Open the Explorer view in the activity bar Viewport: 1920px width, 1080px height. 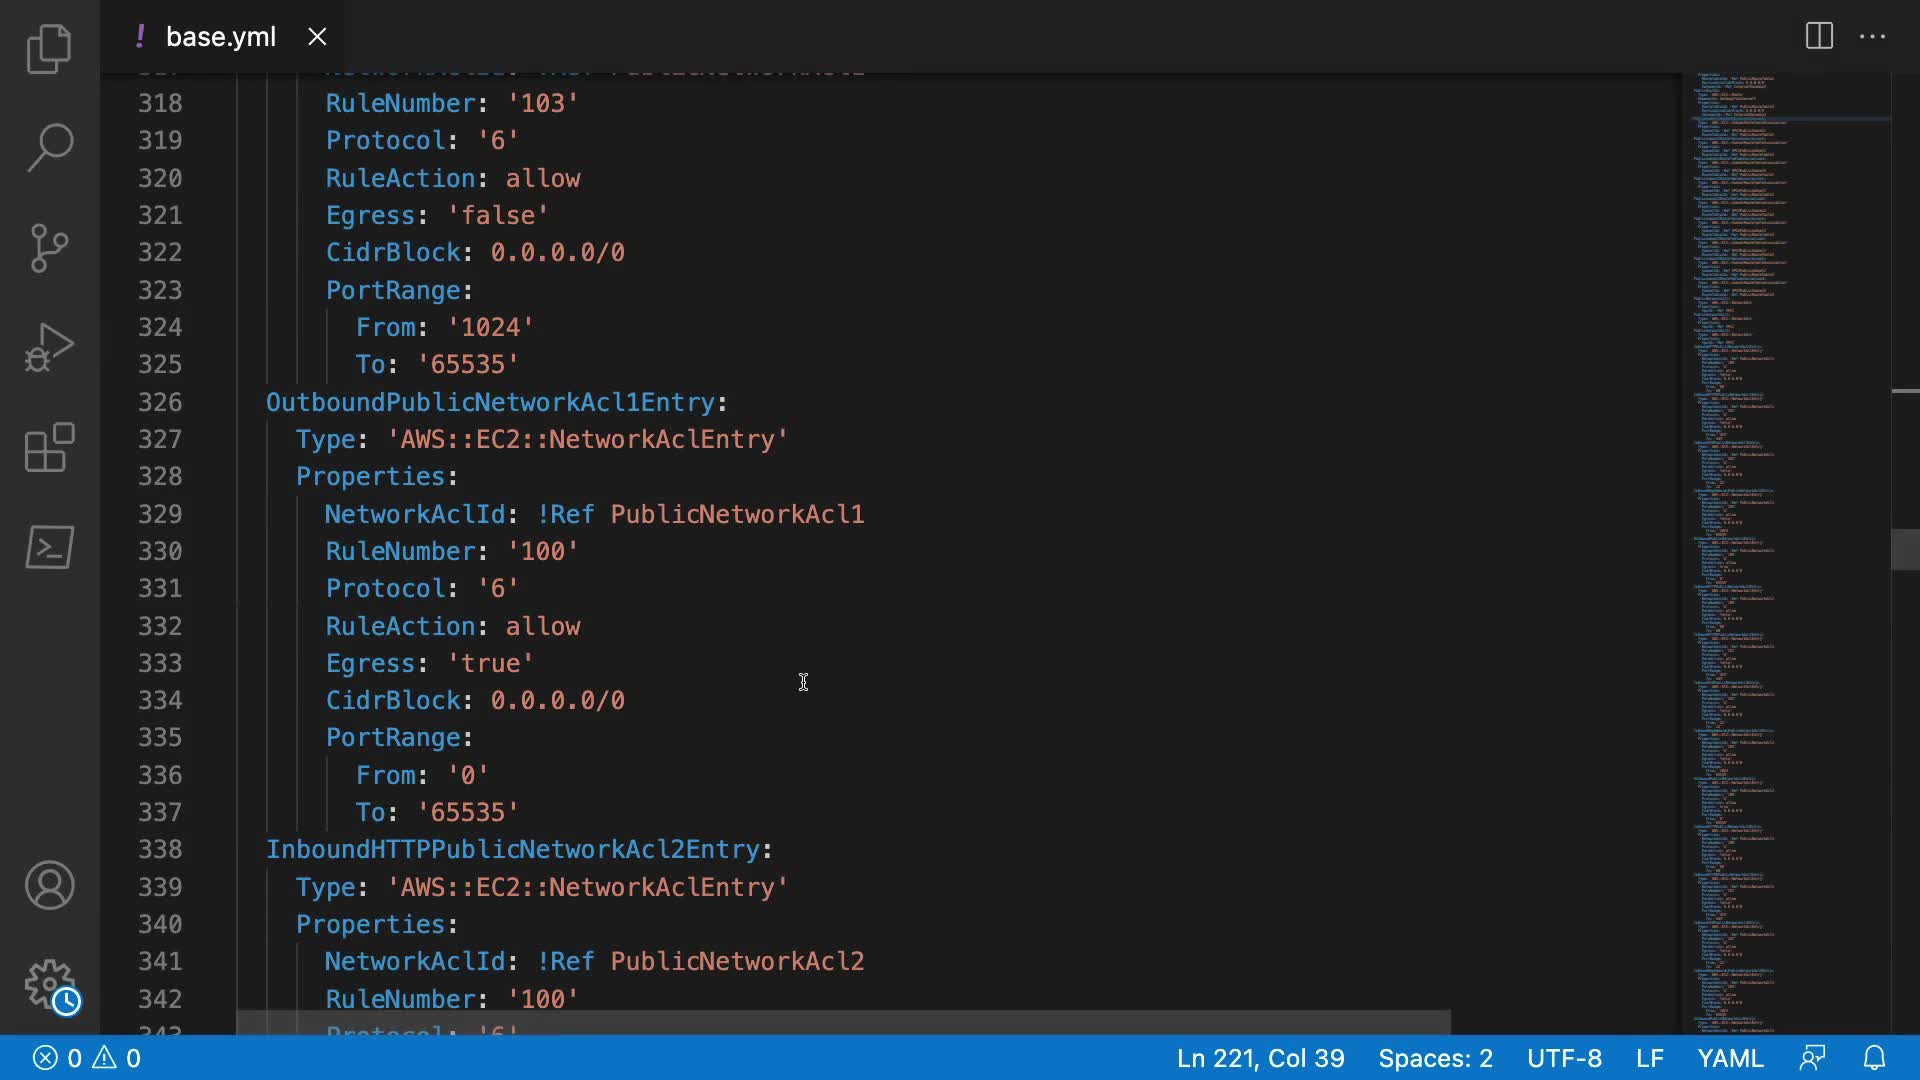(49, 48)
